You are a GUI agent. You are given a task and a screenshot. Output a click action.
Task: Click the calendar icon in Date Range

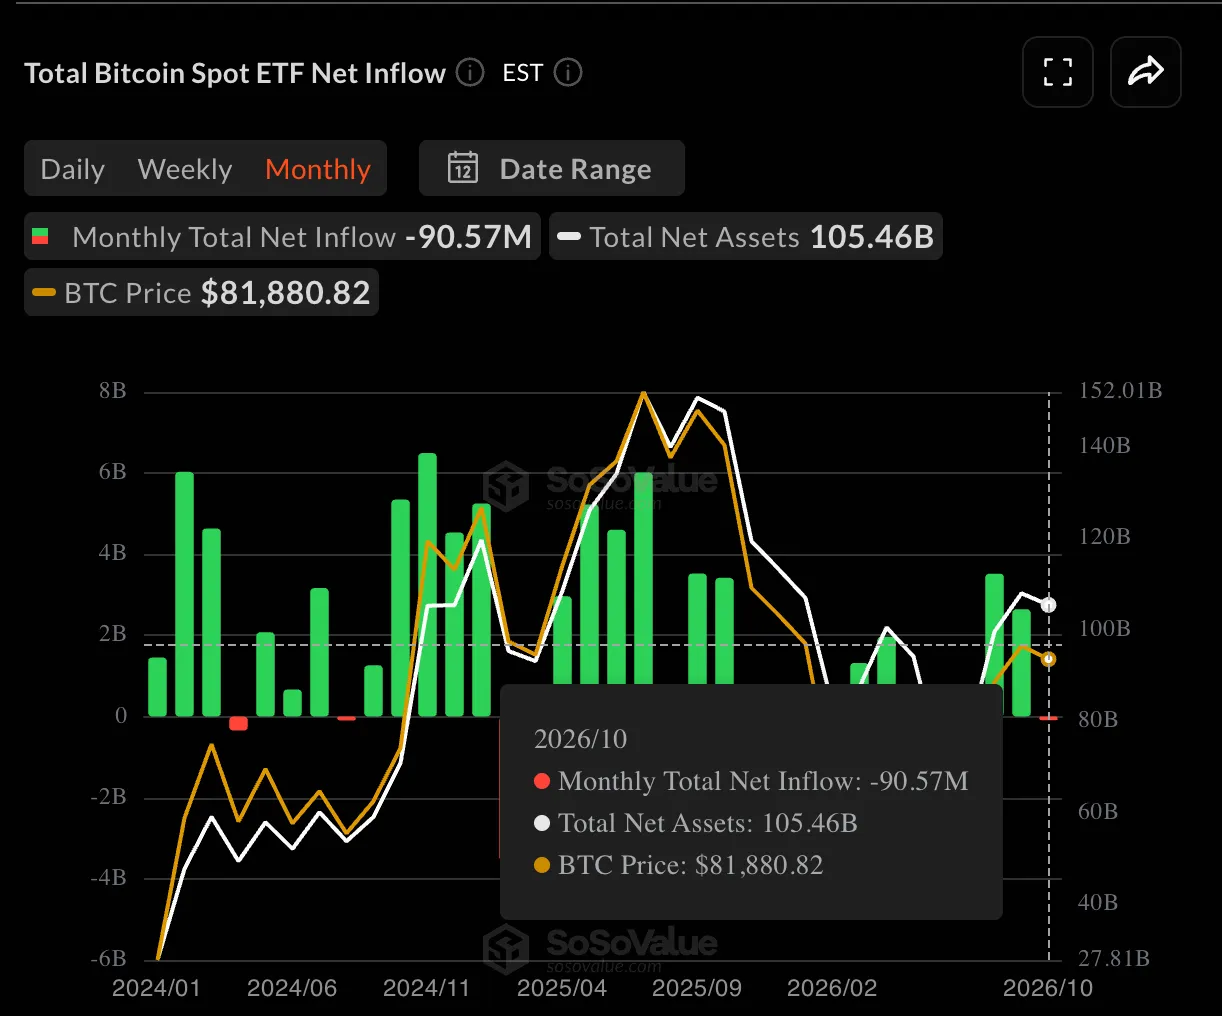pos(463,168)
